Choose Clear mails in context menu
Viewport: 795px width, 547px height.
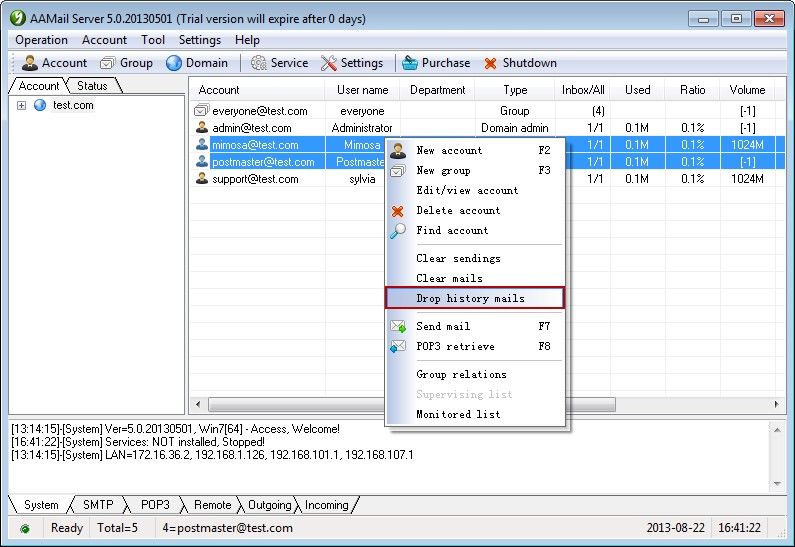475,278
